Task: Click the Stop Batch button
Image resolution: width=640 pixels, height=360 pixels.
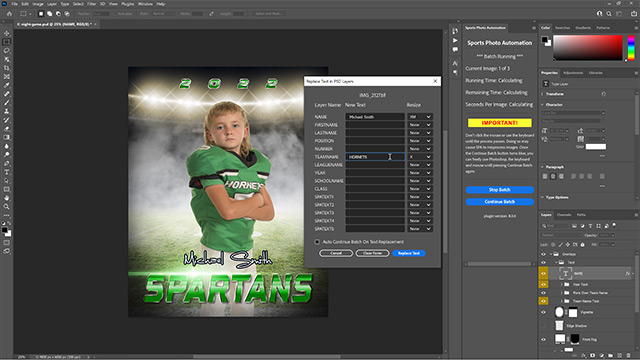Action: tap(500, 190)
